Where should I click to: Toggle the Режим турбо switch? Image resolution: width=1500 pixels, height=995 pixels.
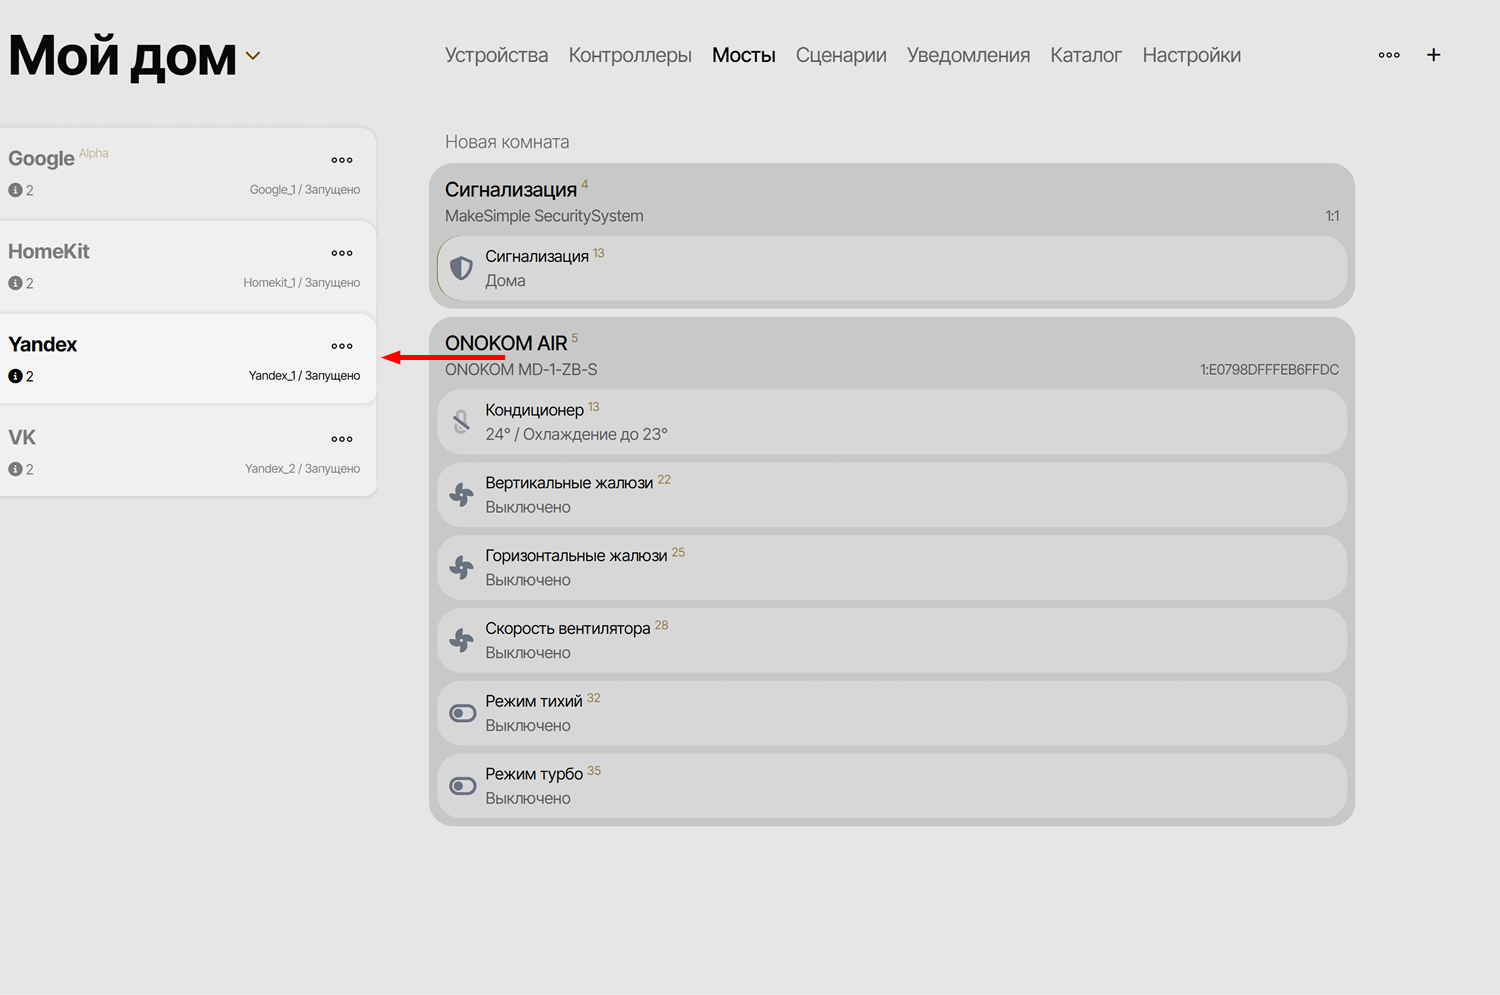(462, 786)
